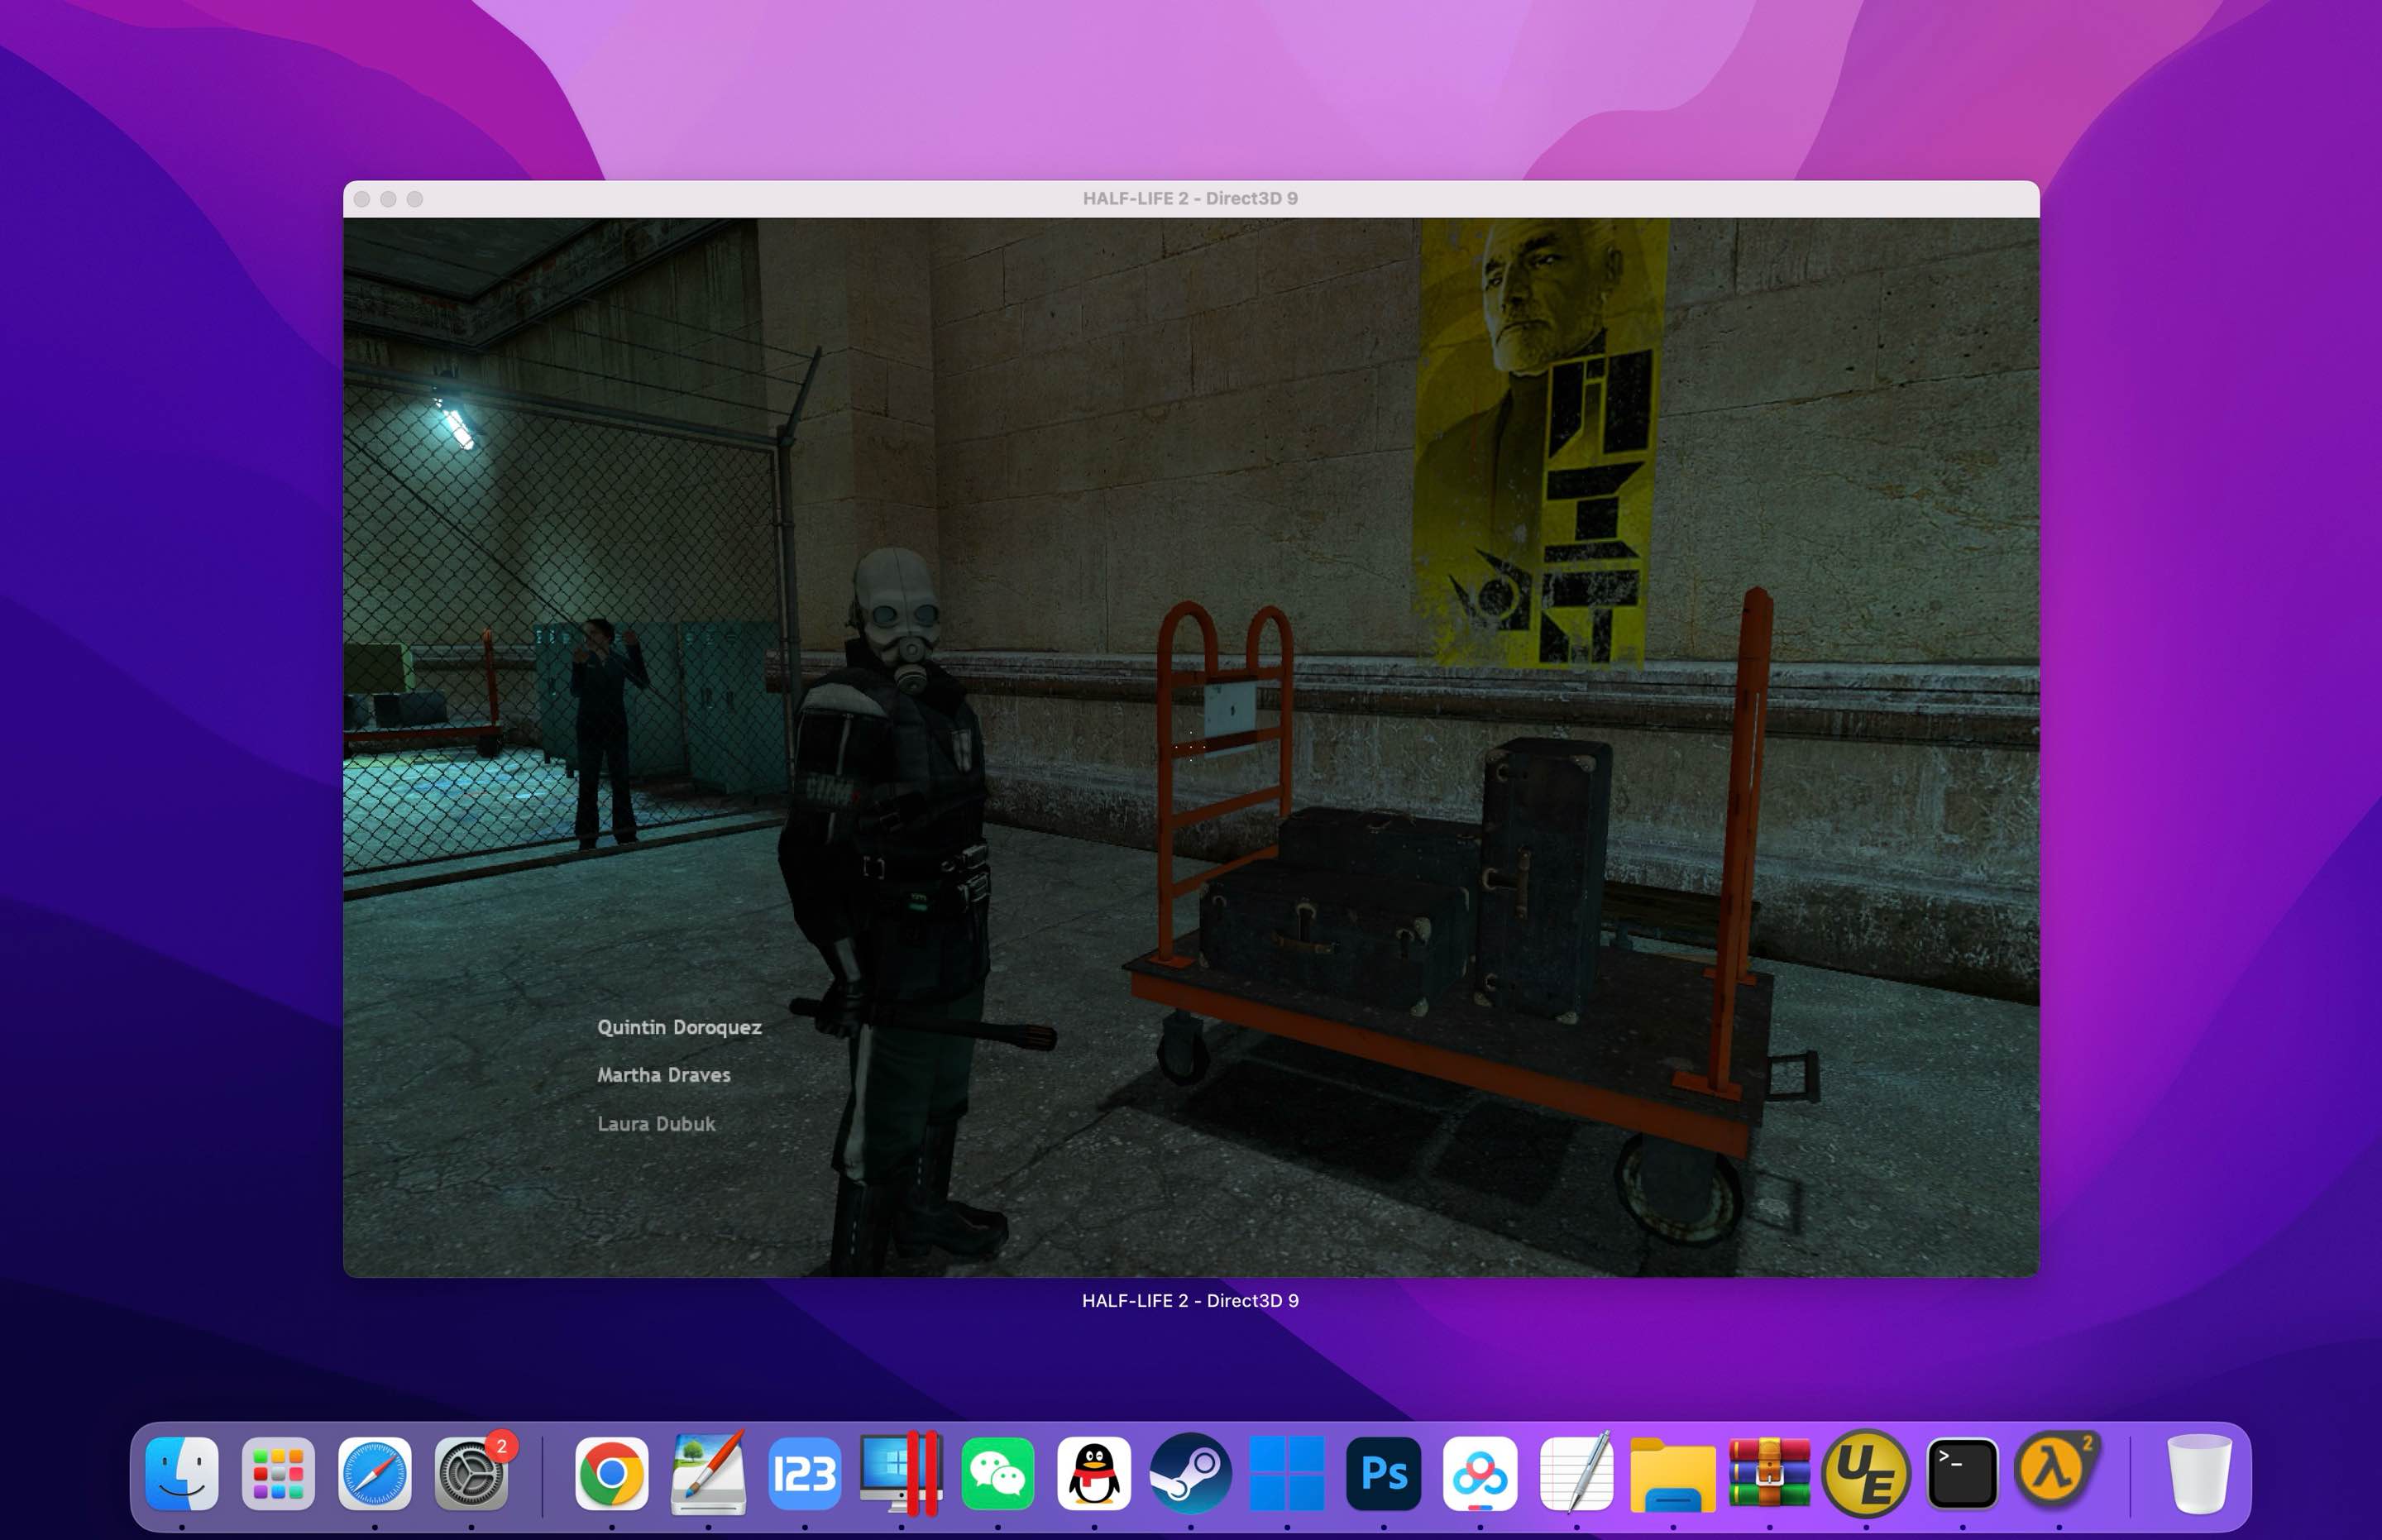This screenshot has width=2382, height=1540.
Task: Open the Windows 11 logo dock icon
Action: 1287,1473
